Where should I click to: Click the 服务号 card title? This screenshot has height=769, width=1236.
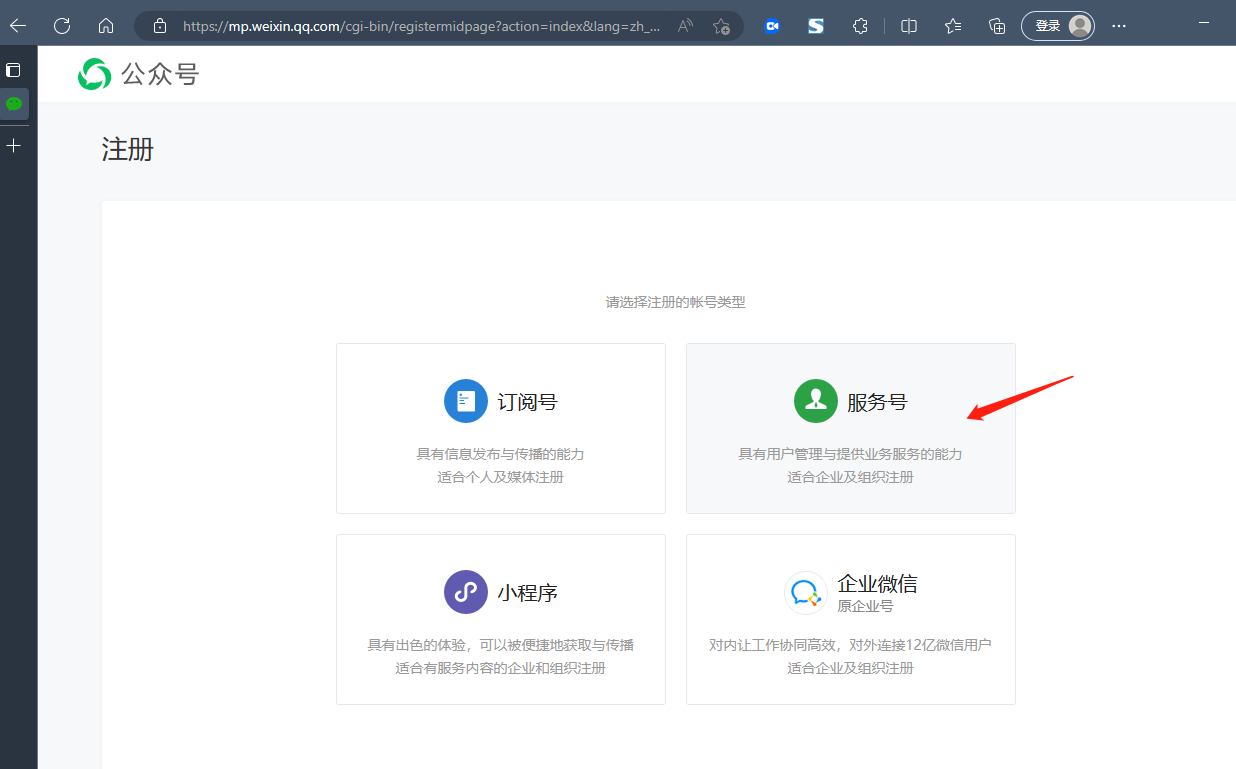pos(877,402)
